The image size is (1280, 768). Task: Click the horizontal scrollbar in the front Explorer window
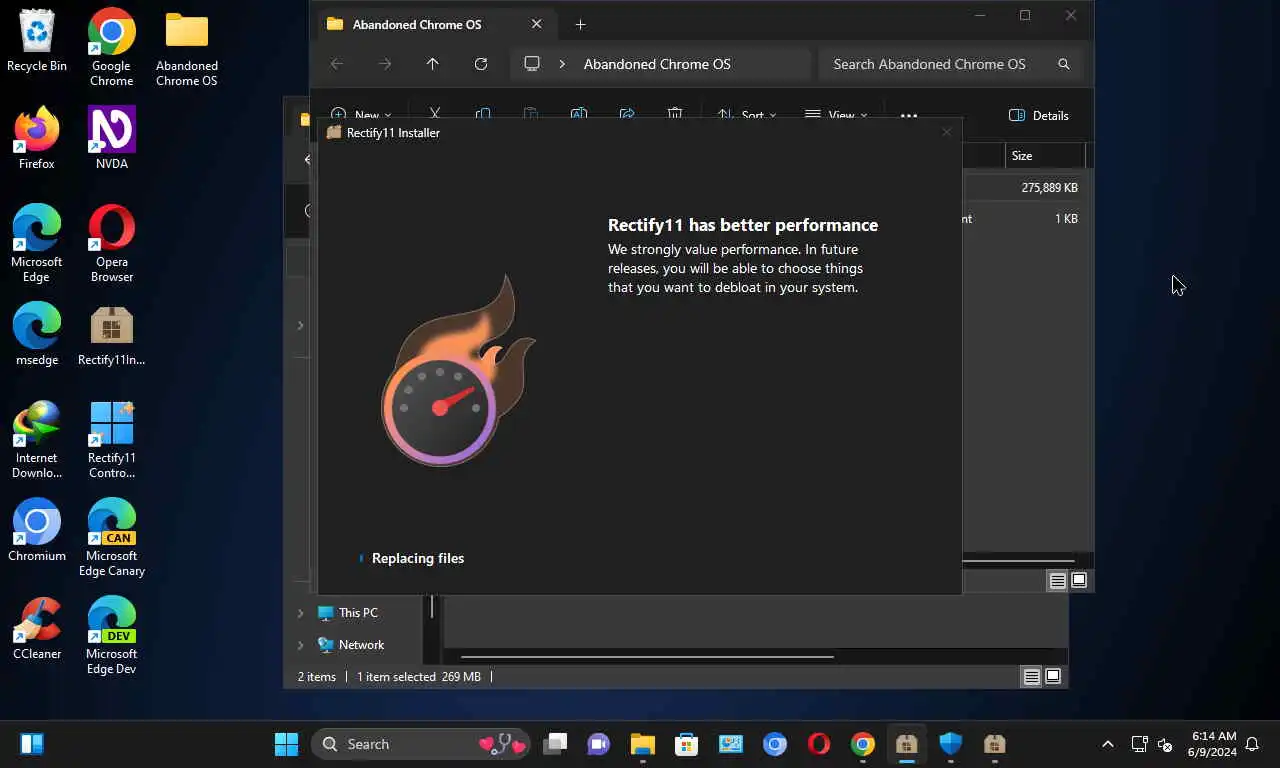coord(1018,561)
